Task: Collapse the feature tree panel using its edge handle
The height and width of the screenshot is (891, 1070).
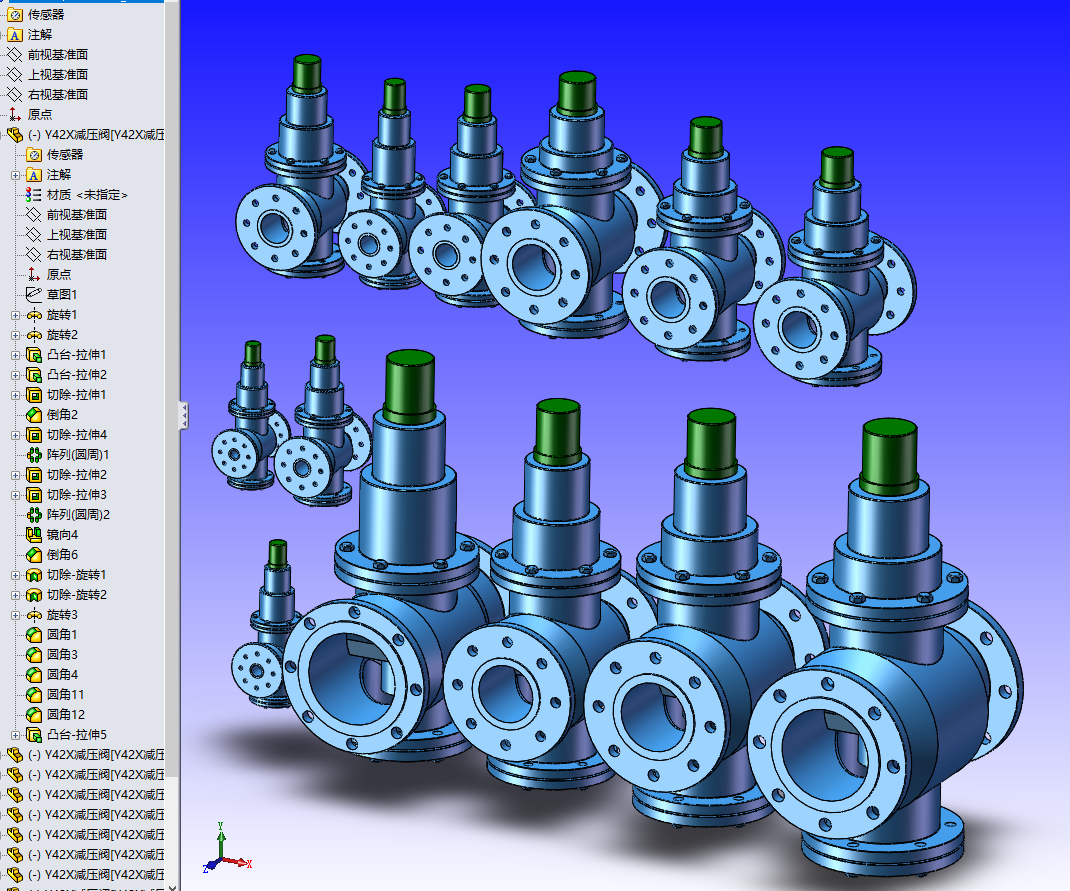Action: (x=184, y=415)
